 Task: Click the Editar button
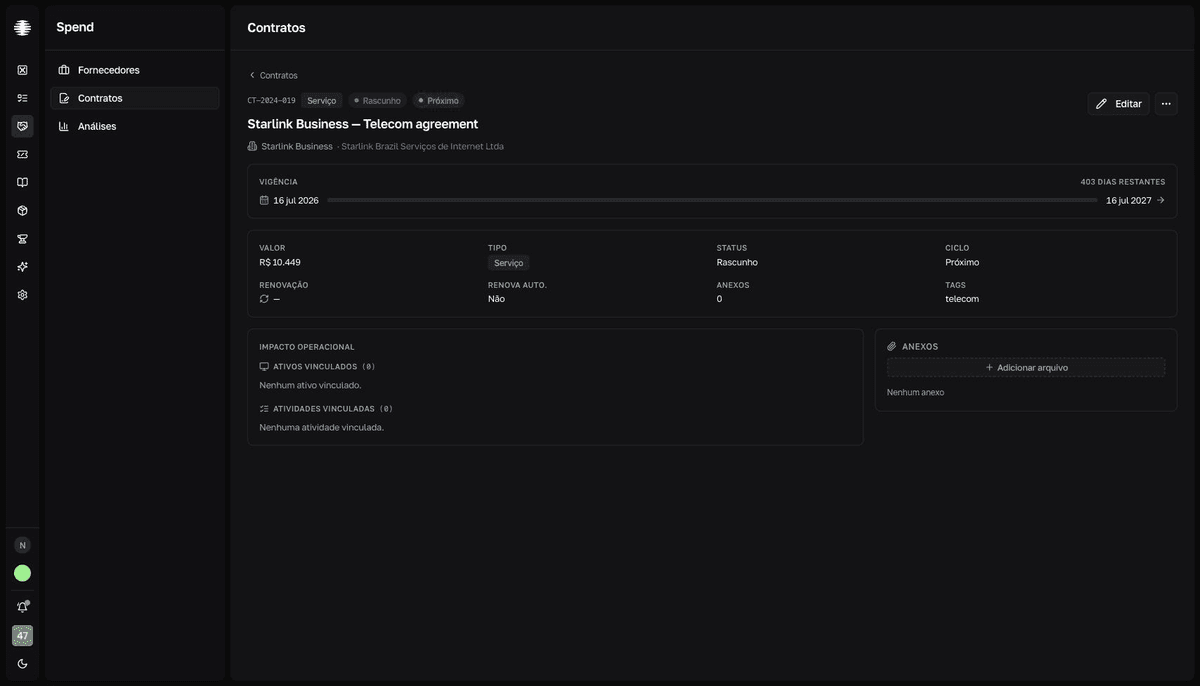pos(1118,104)
